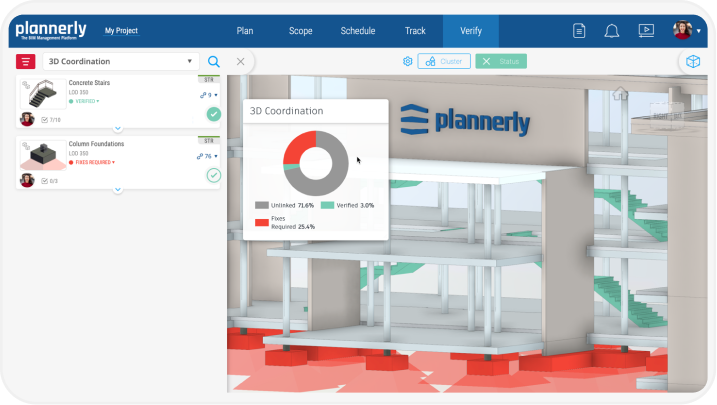Click the Column Foundations title

point(96,144)
